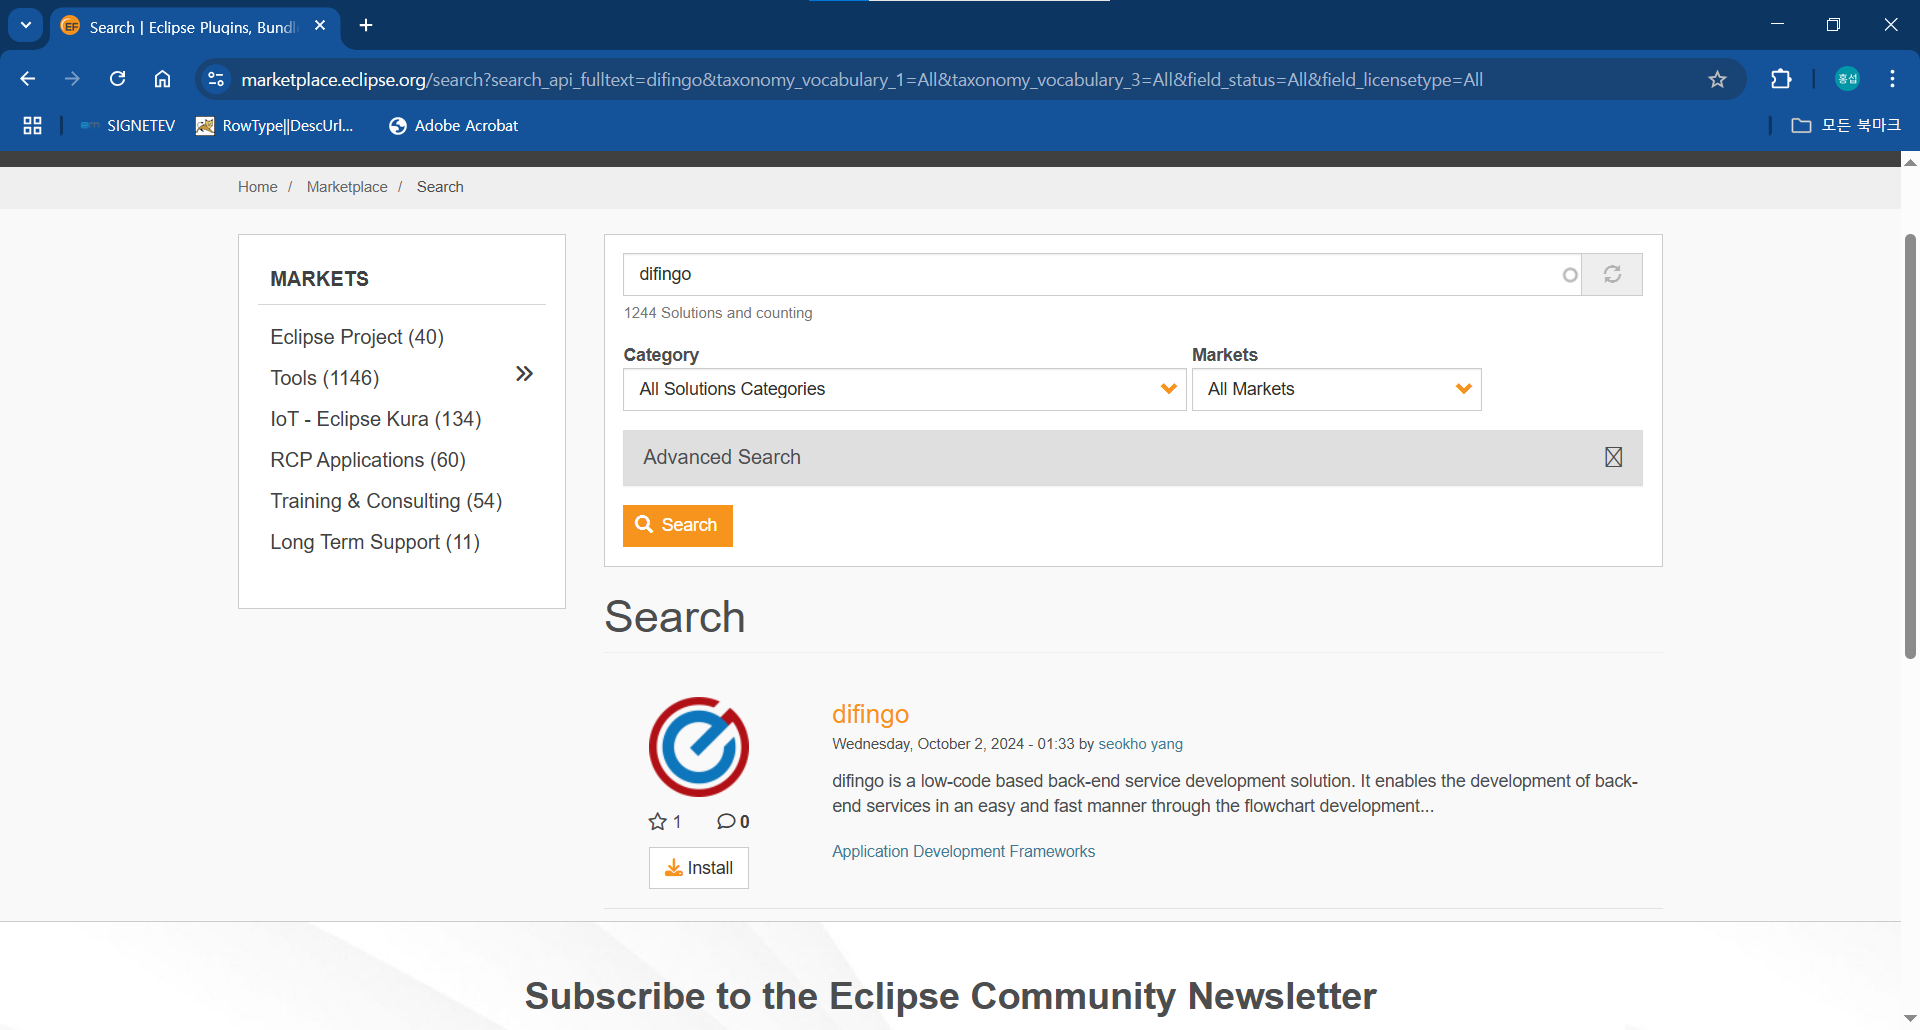Image resolution: width=1920 pixels, height=1030 pixels.
Task: Click the refresh icon beside search field
Action: [1612, 275]
